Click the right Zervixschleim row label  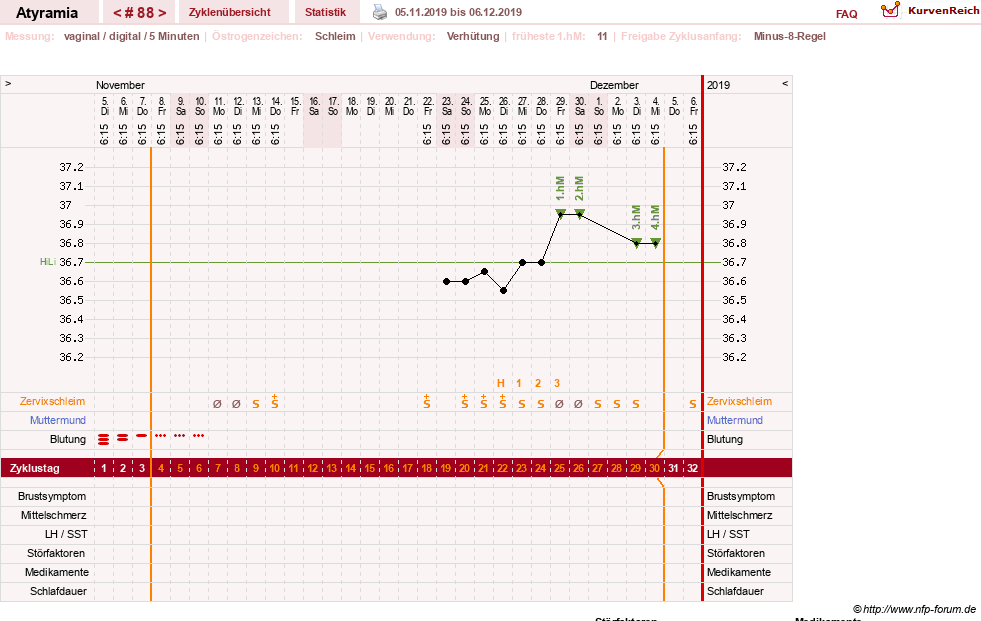coord(740,401)
